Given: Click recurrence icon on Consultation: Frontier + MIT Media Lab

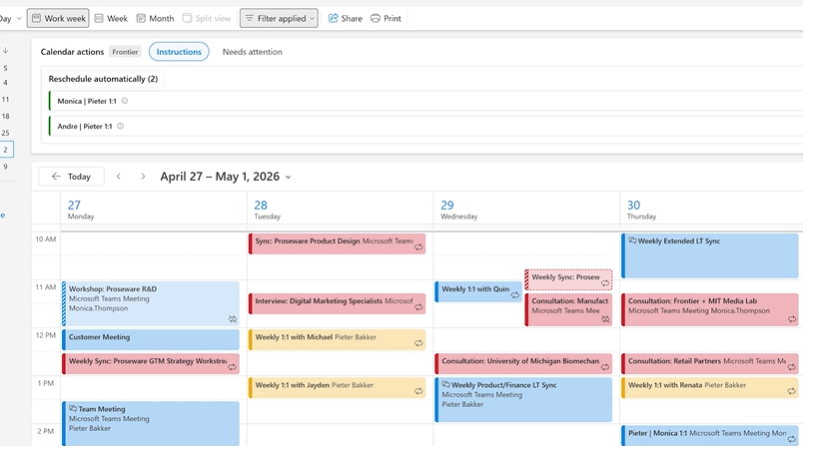Looking at the screenshot, I should pos(791,319).
